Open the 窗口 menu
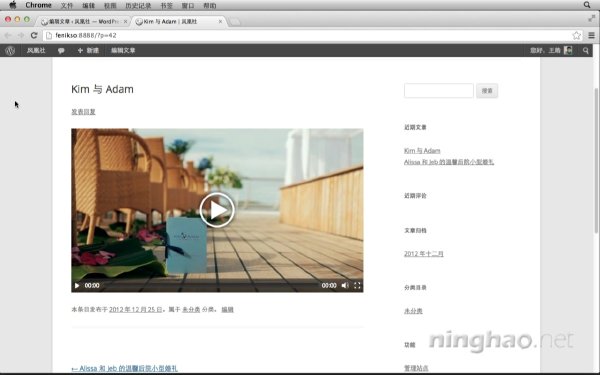Screen dimensions: 600x375 (x=188, y=5)
